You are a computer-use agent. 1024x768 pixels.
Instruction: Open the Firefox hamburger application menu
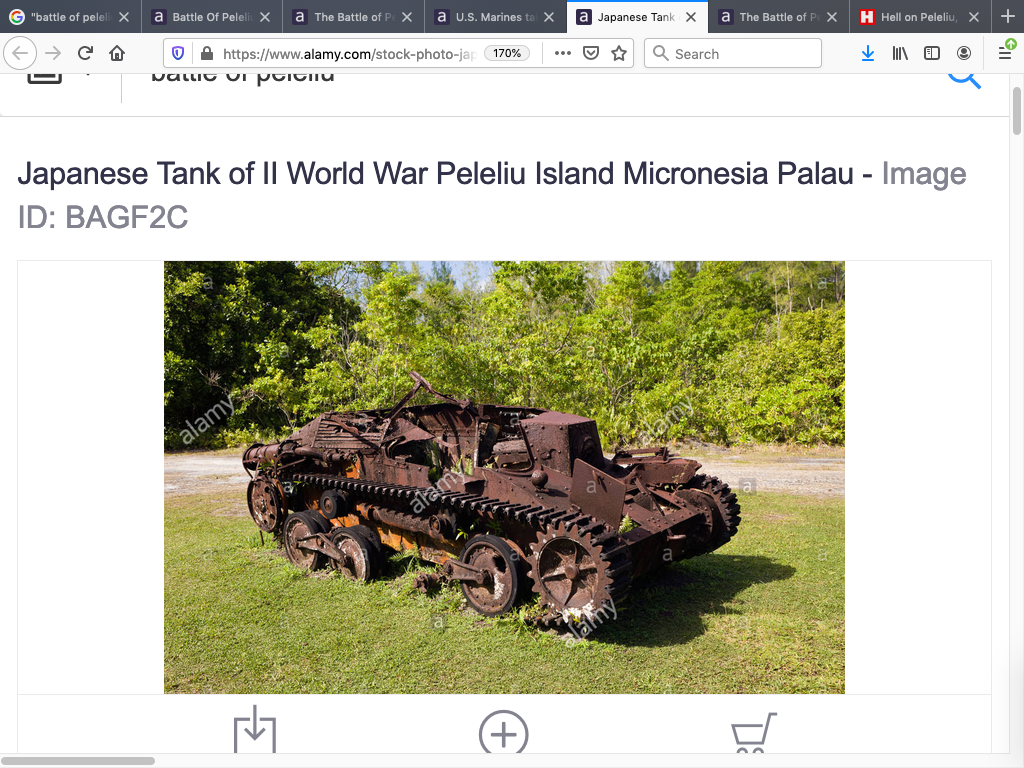(1005, 53)
